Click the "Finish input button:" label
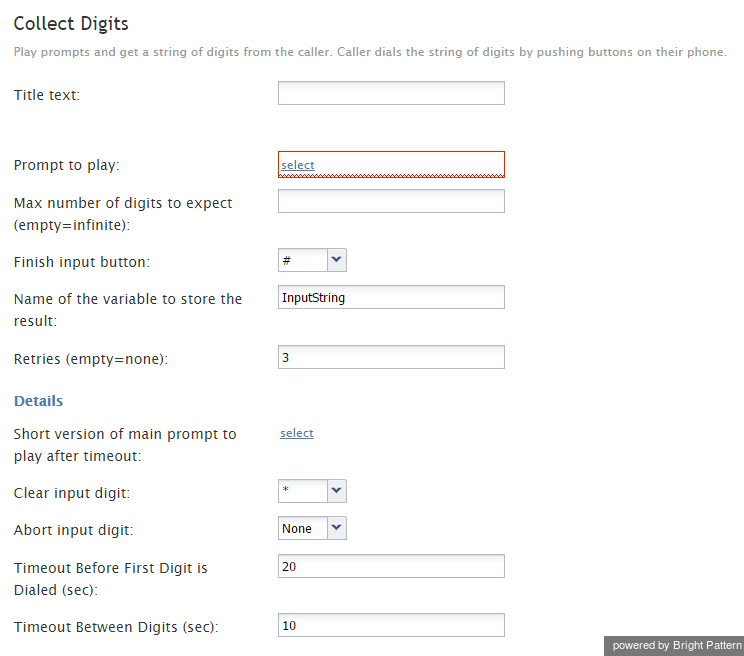The width and height of the screenshot is (744, 656). tap(82, 262)
